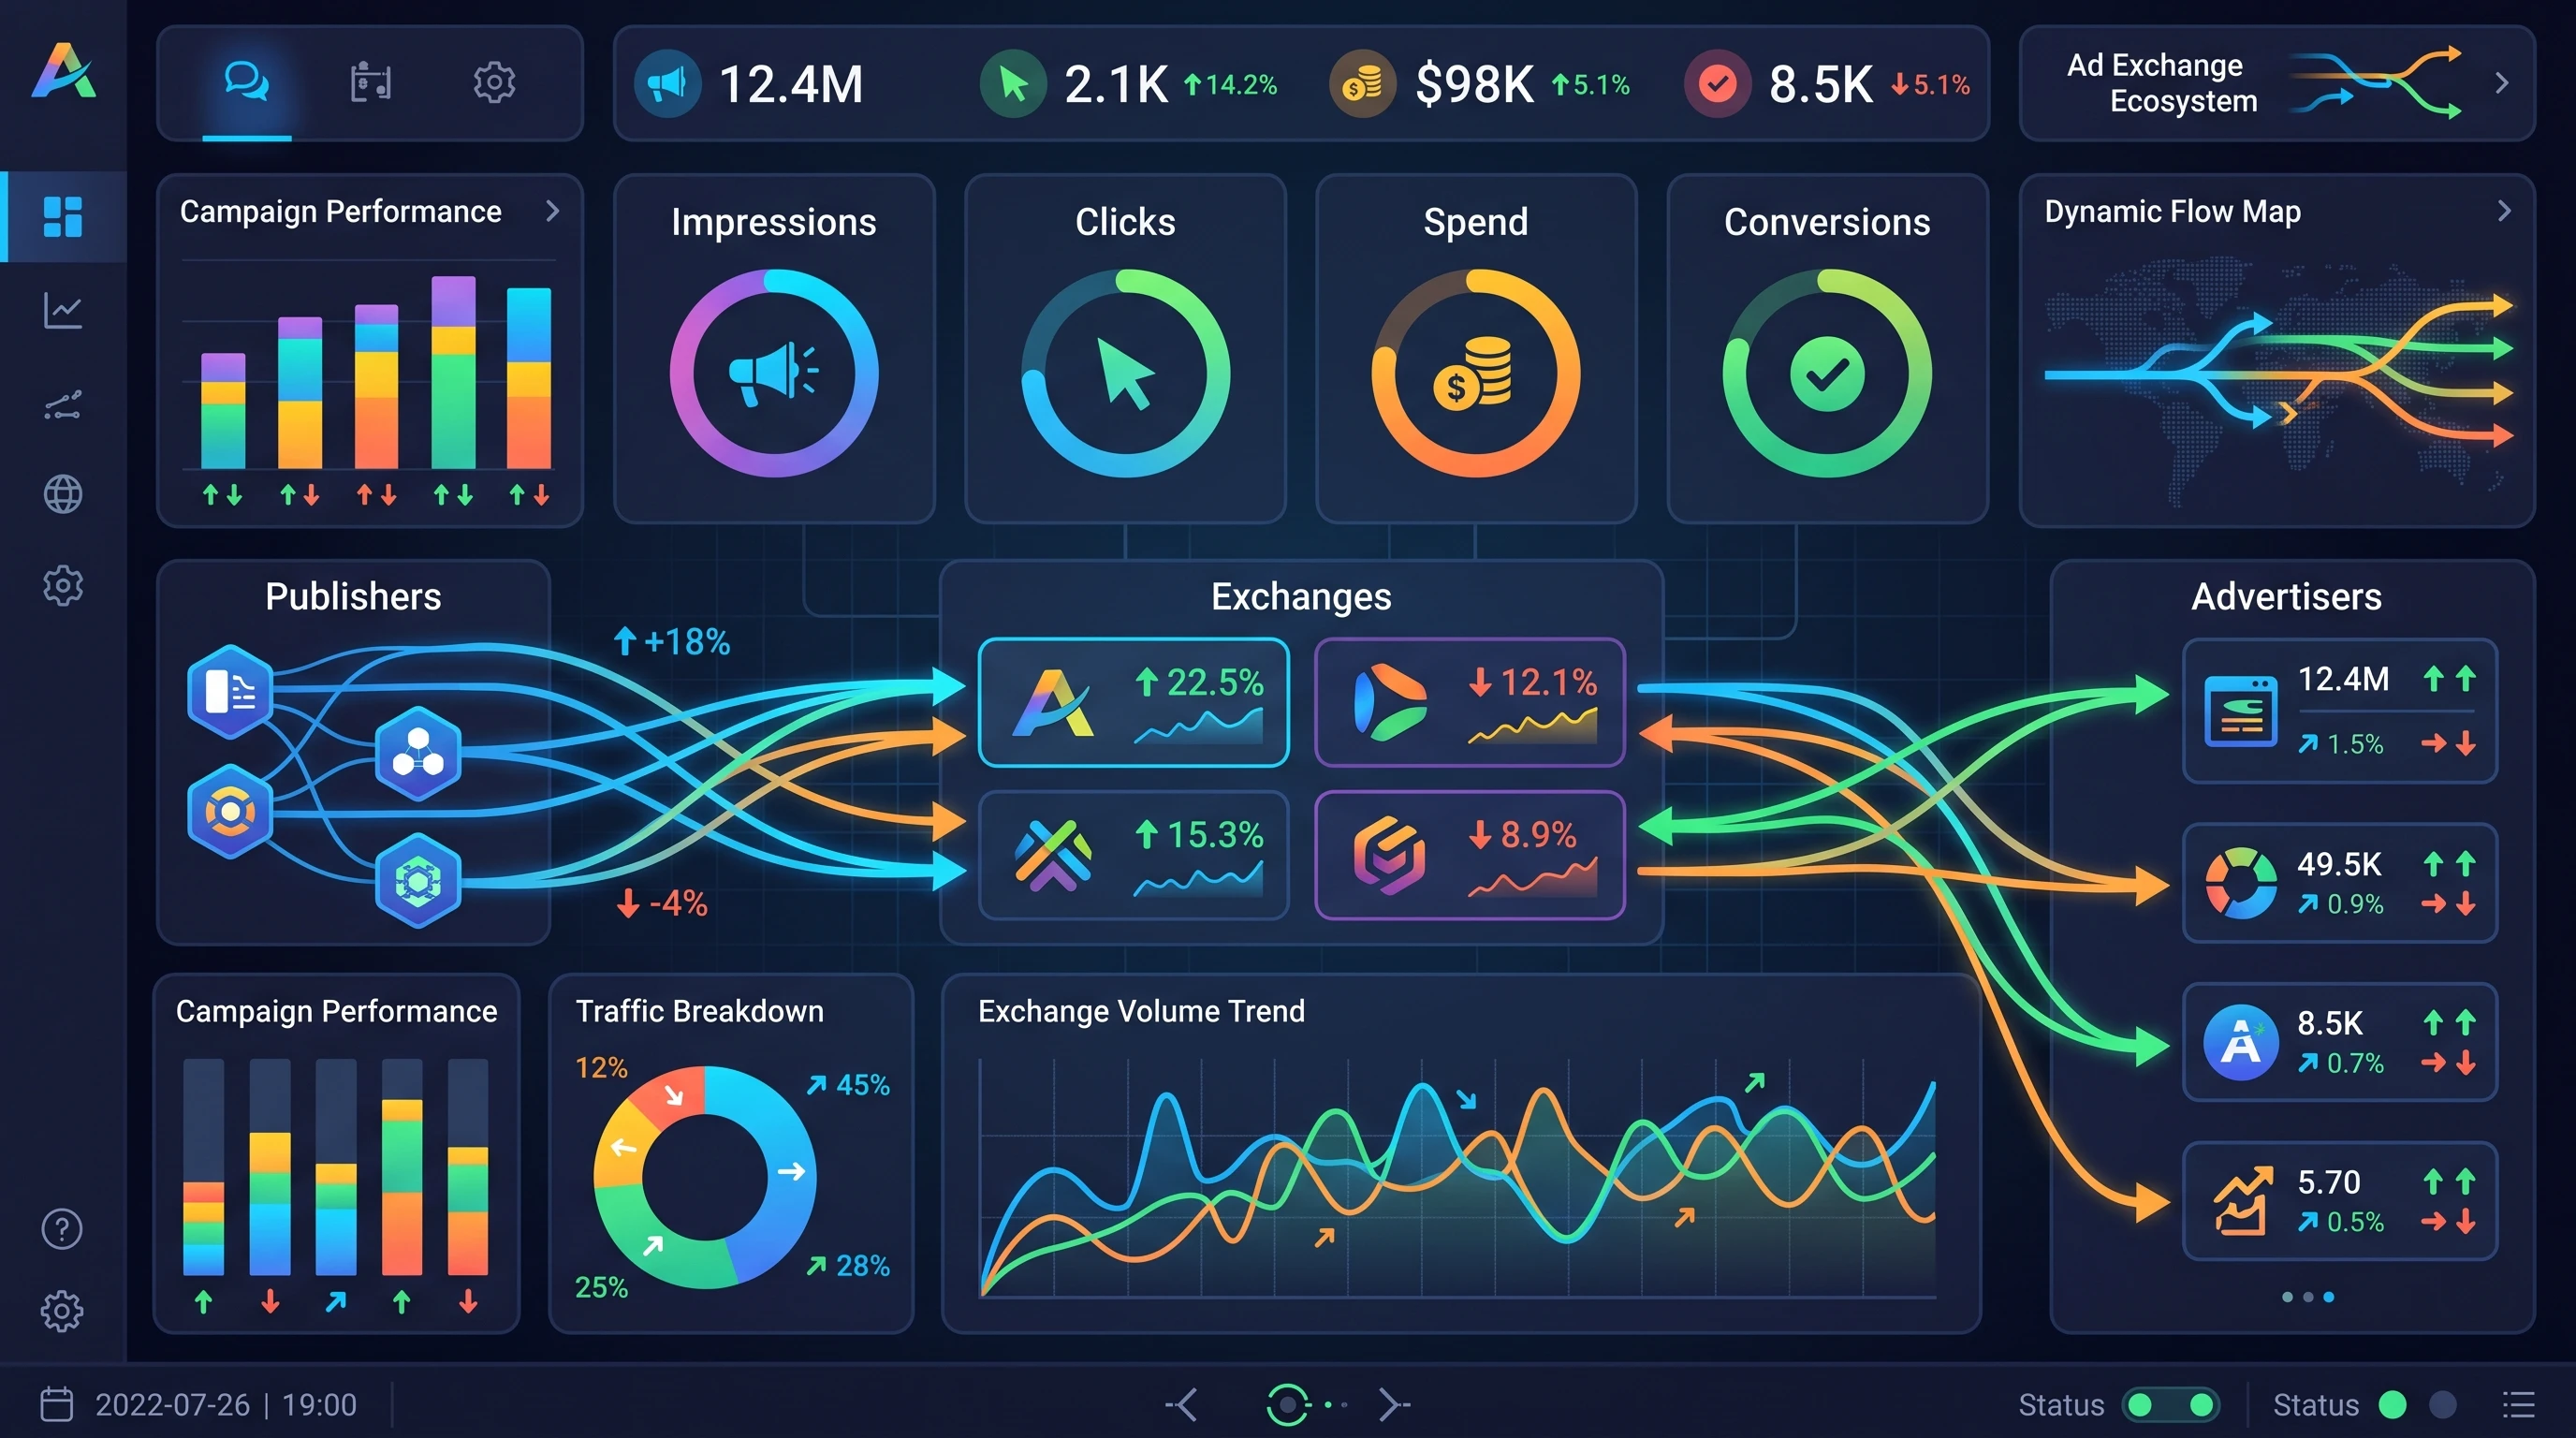Screen dimensions: 2576x1438
Task: Open the Impressions megaphone ring
Action: pos(774,373)
